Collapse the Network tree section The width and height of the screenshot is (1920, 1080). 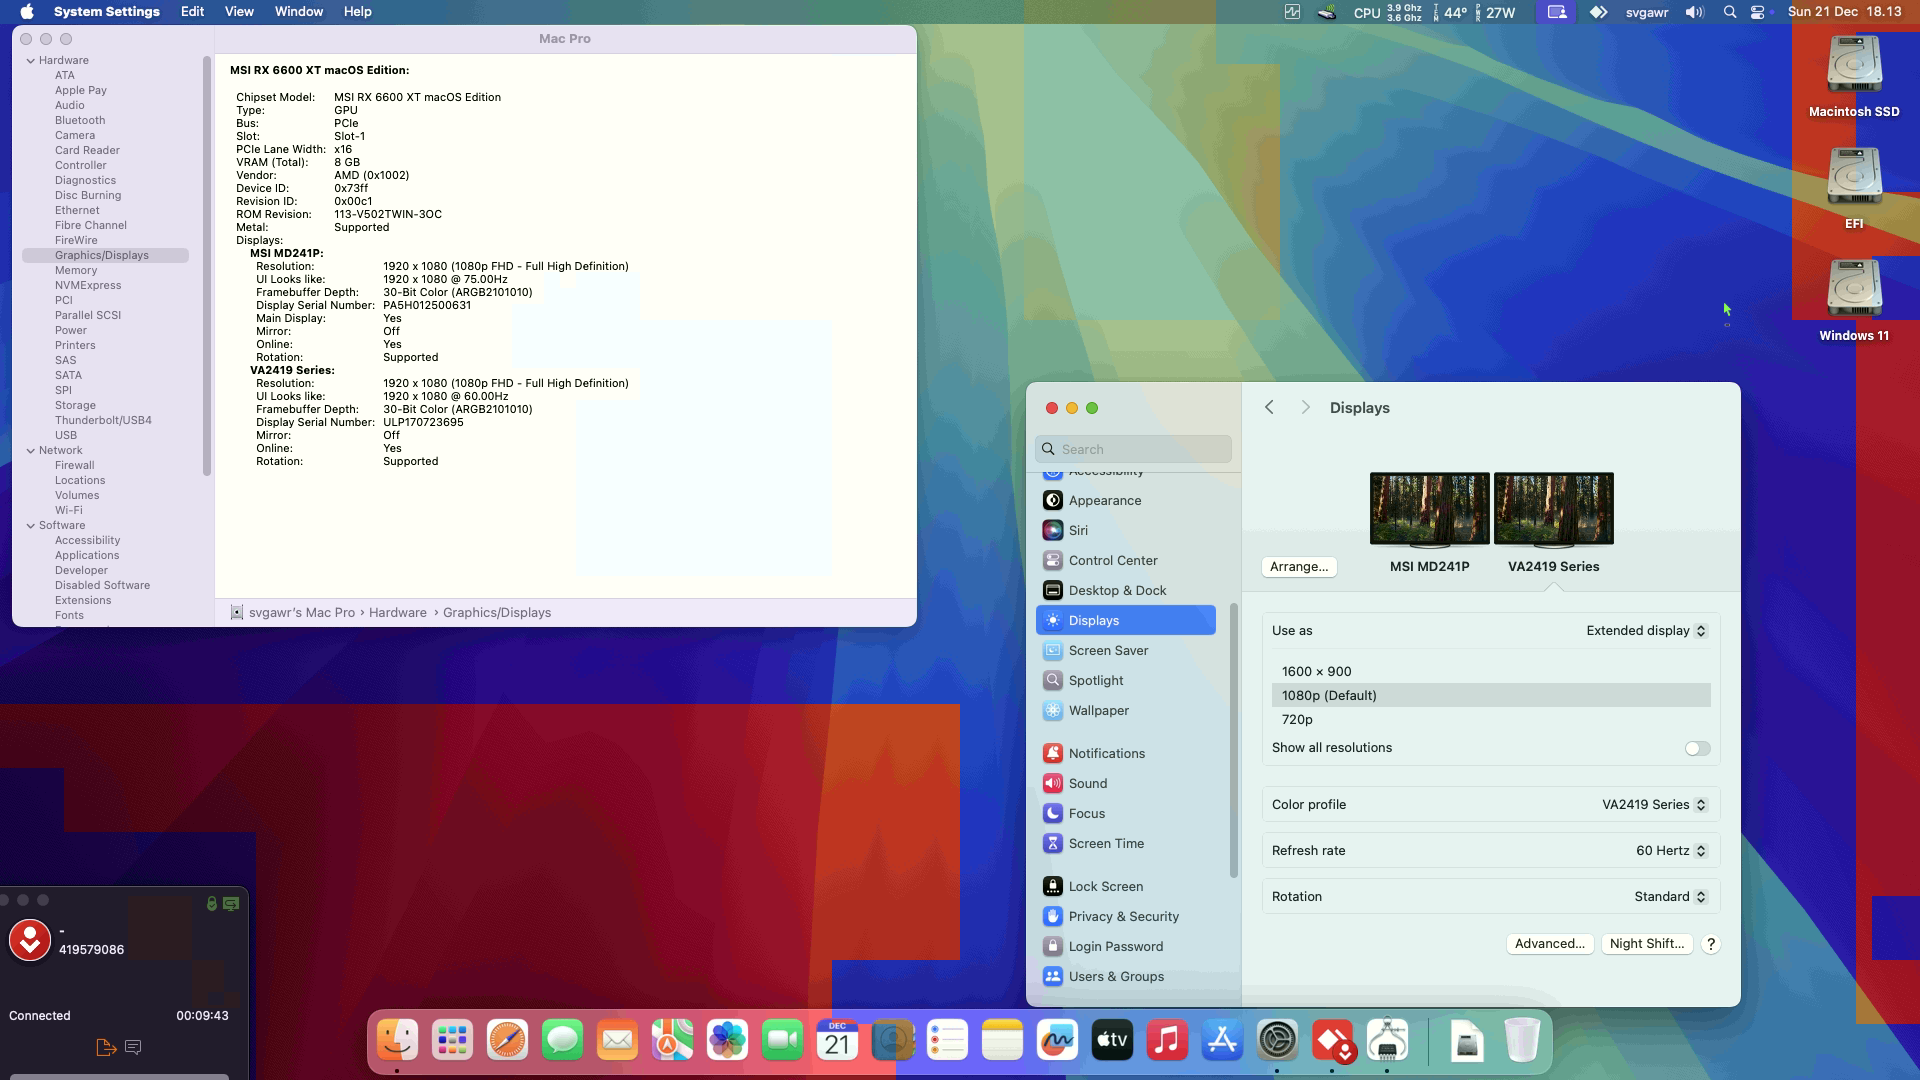click(x=31, y=451)
